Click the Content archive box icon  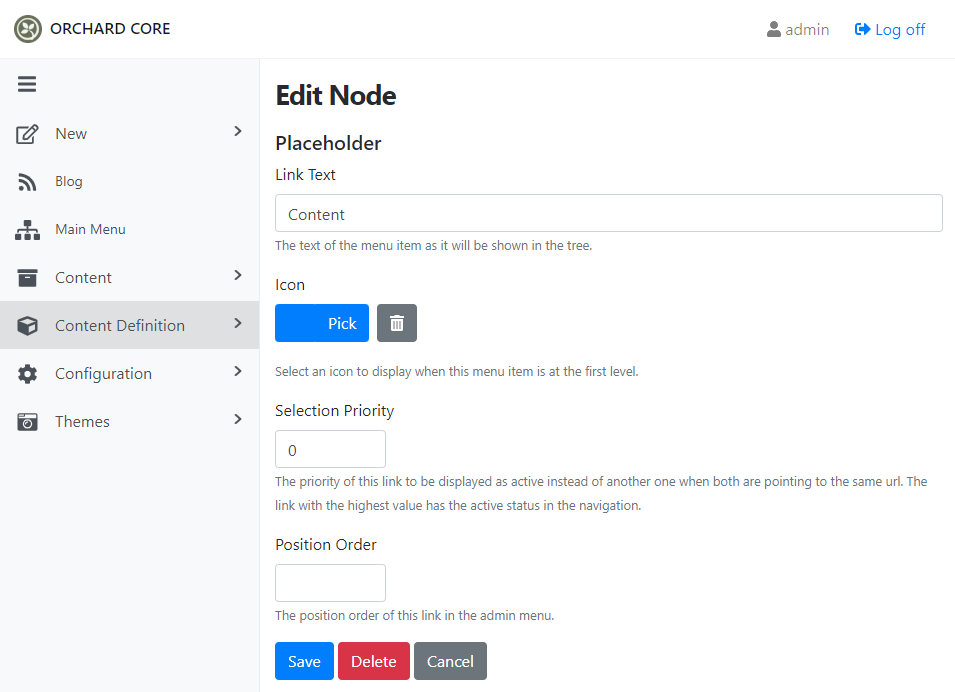tap(27, 278)
